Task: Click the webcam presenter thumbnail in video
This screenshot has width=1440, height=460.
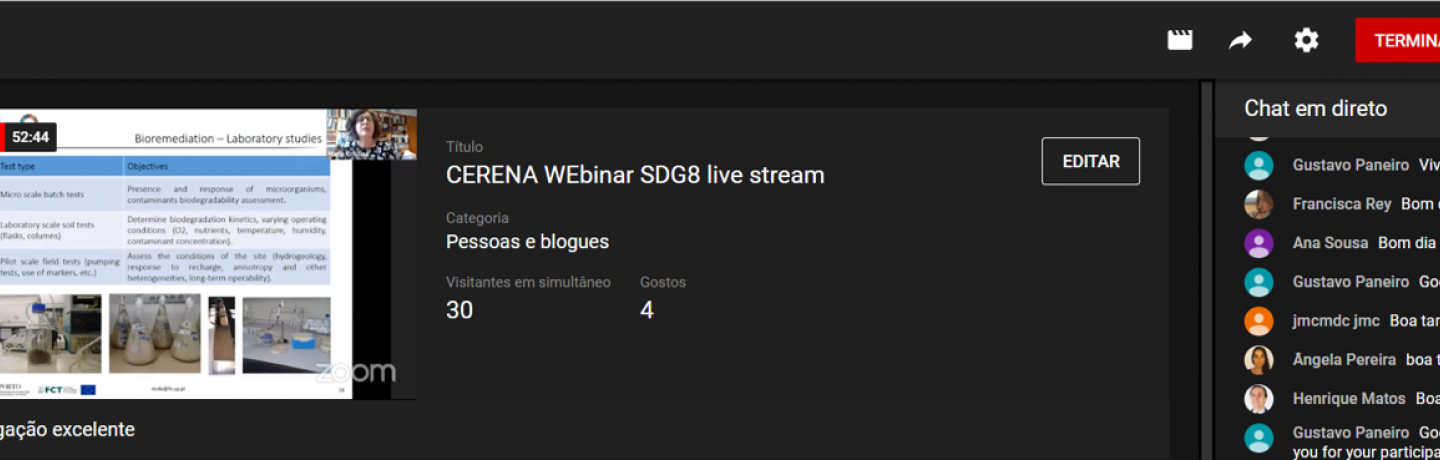Action: [372, 134]
